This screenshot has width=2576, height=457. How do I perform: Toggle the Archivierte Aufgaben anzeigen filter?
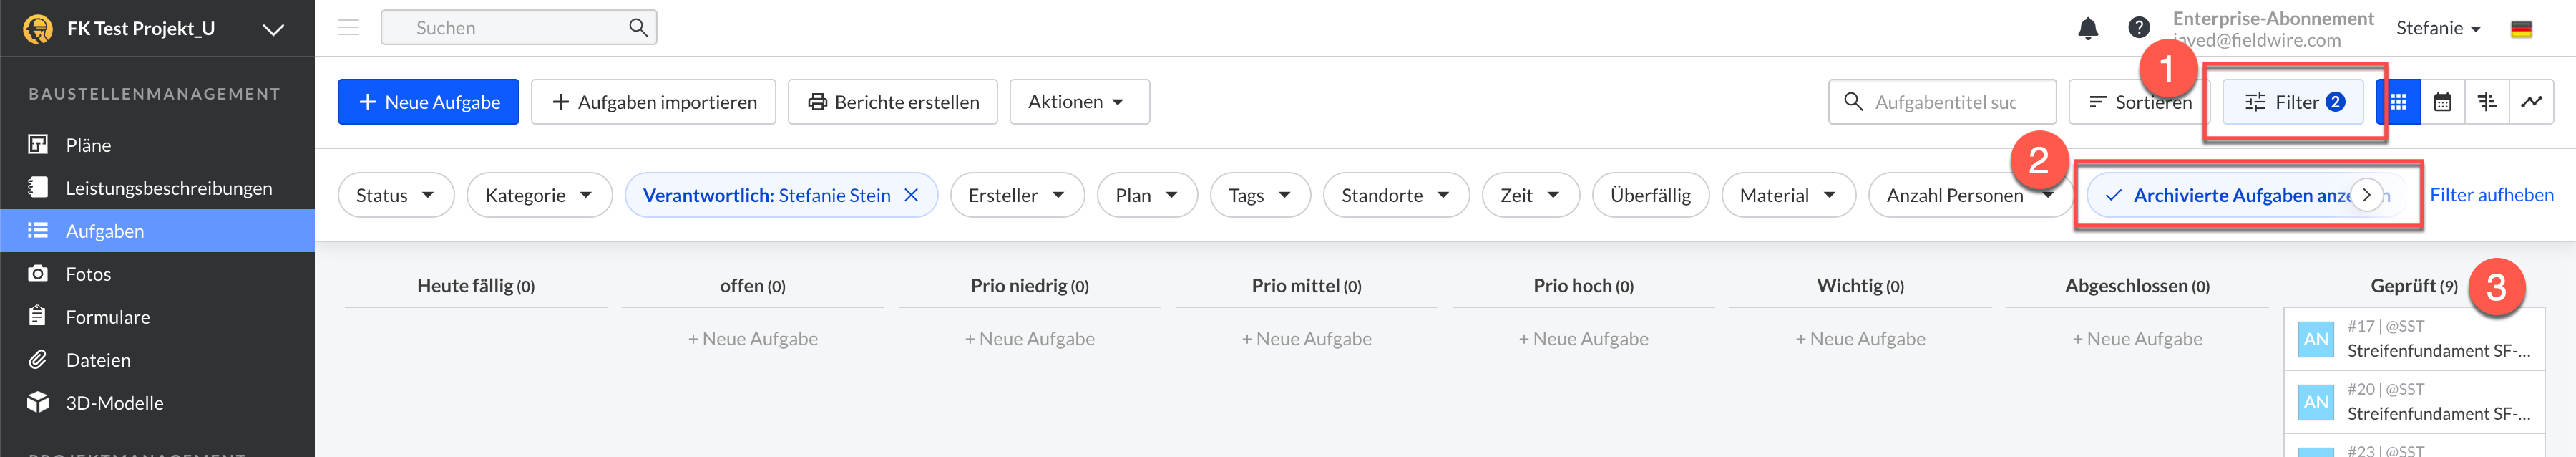tap(2230, 196)
